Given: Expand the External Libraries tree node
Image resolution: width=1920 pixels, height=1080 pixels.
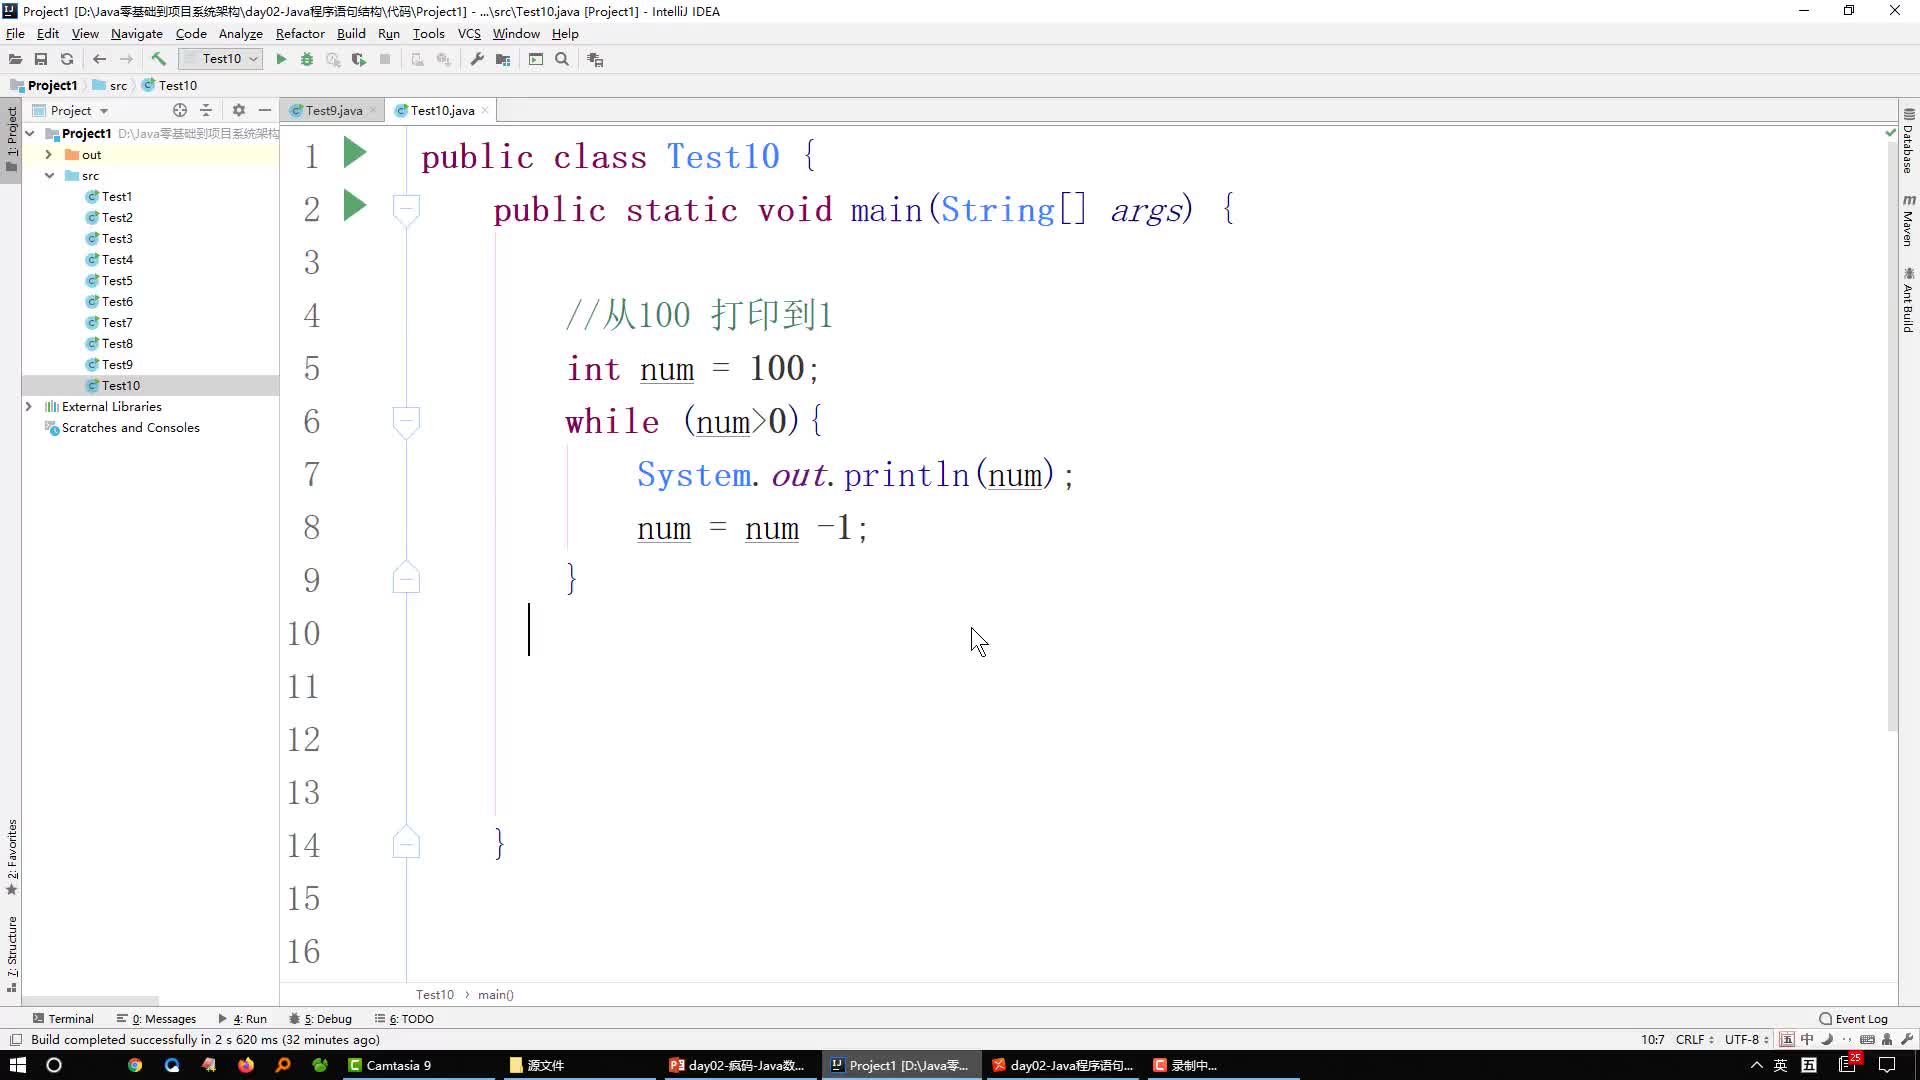Looking at the screenshot, I should tap(29, 406).
